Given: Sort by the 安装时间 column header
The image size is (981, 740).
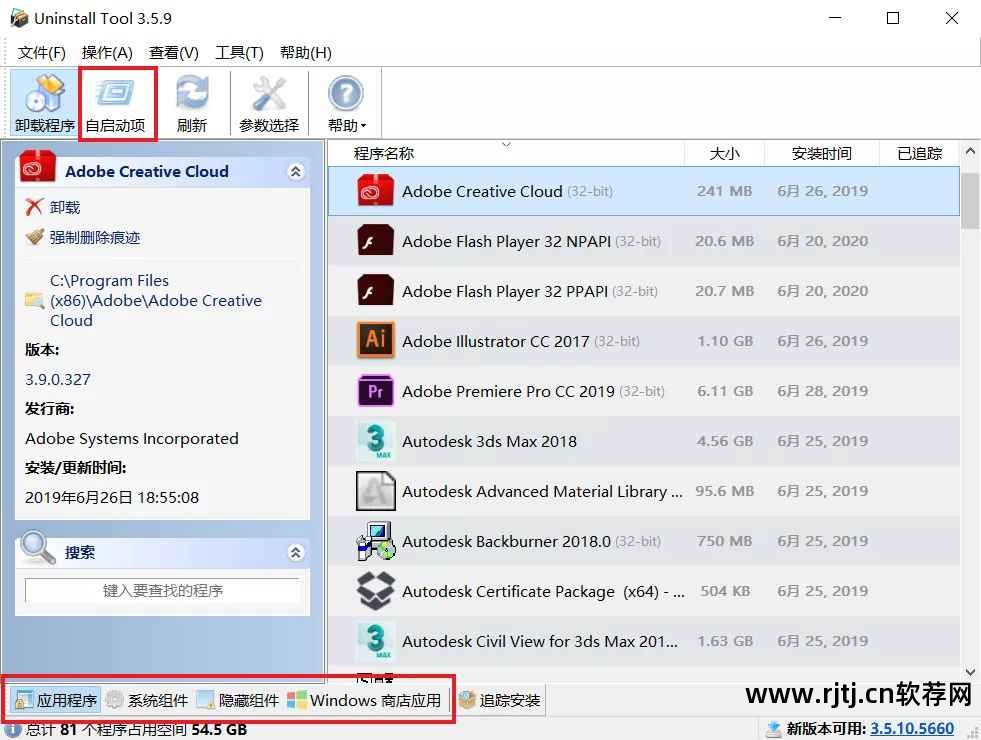Looking at the screenshot, I should click(x=821, y=153).
